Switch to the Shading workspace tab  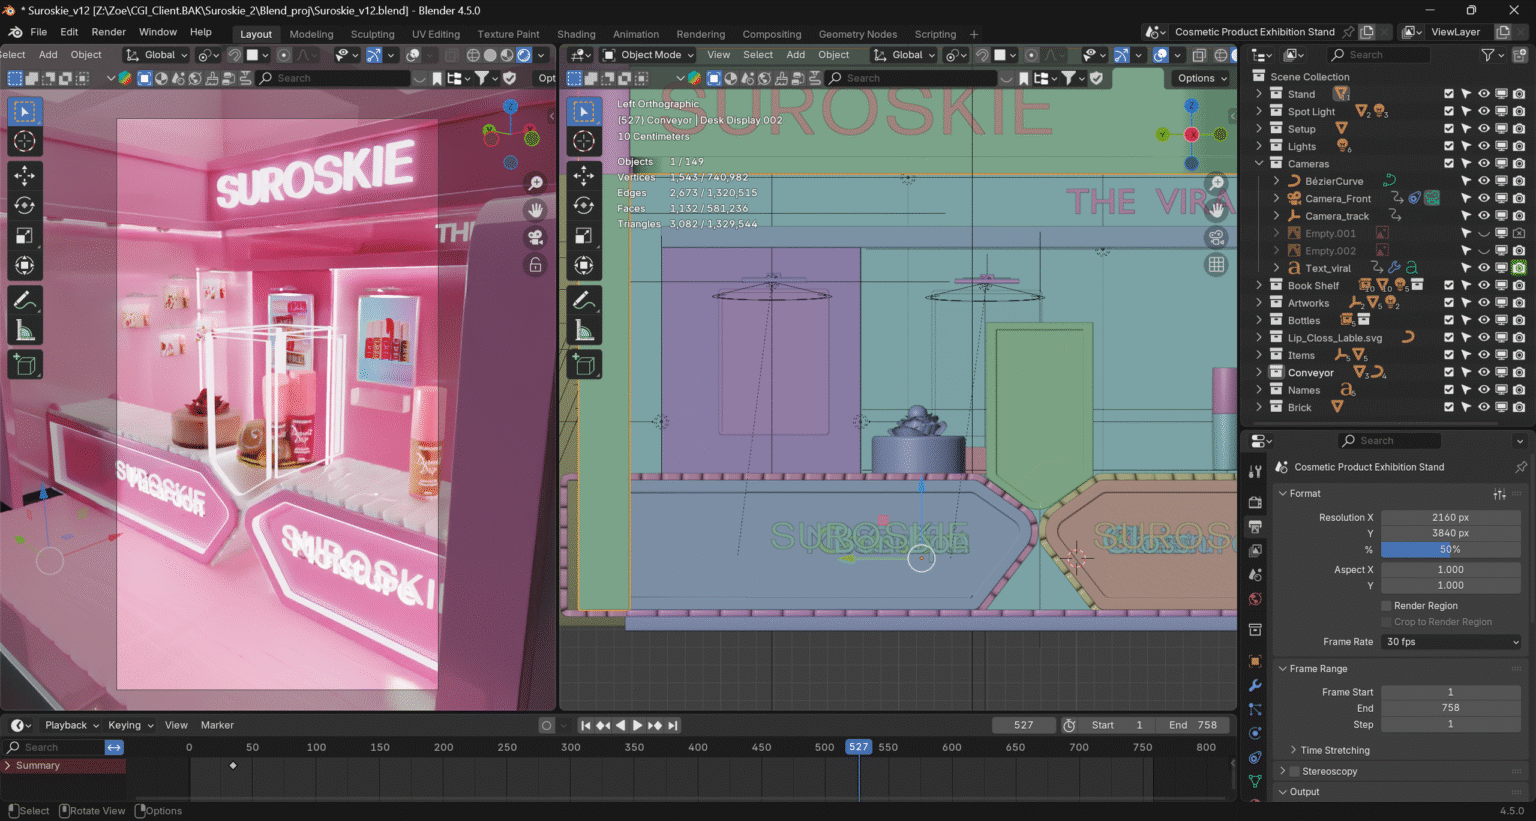576,34
